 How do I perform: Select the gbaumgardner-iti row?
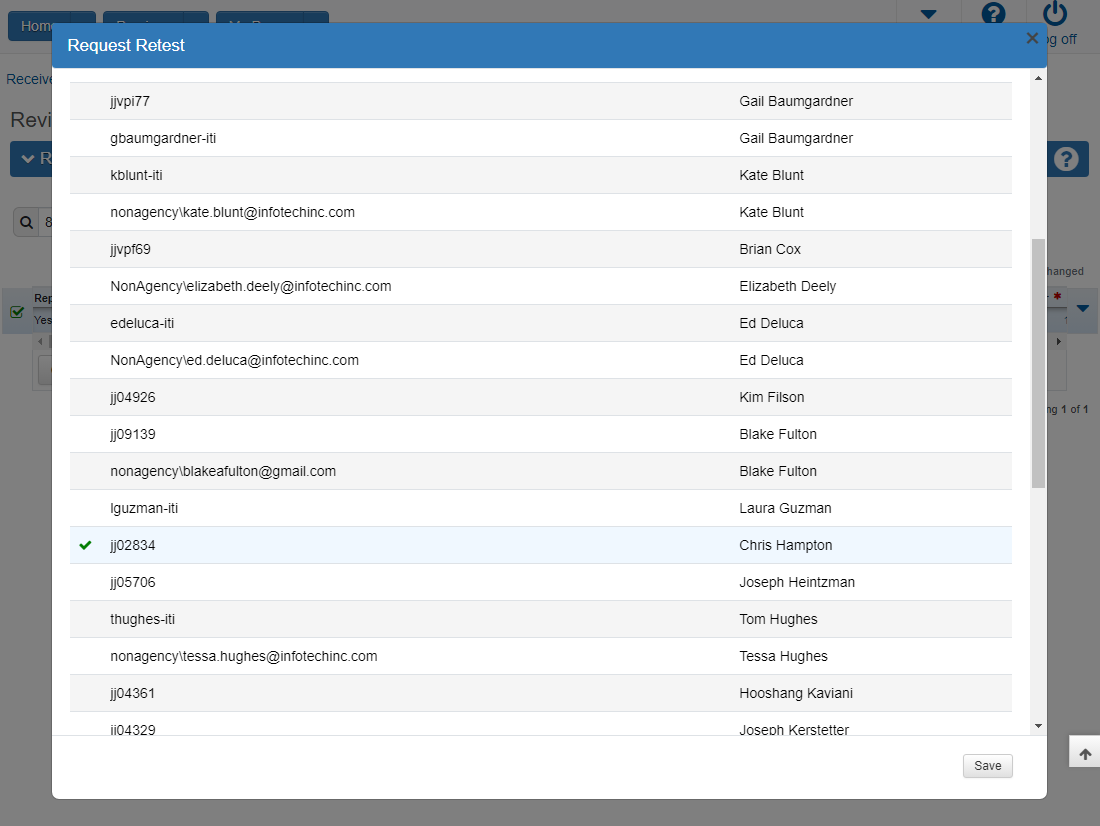541,138
